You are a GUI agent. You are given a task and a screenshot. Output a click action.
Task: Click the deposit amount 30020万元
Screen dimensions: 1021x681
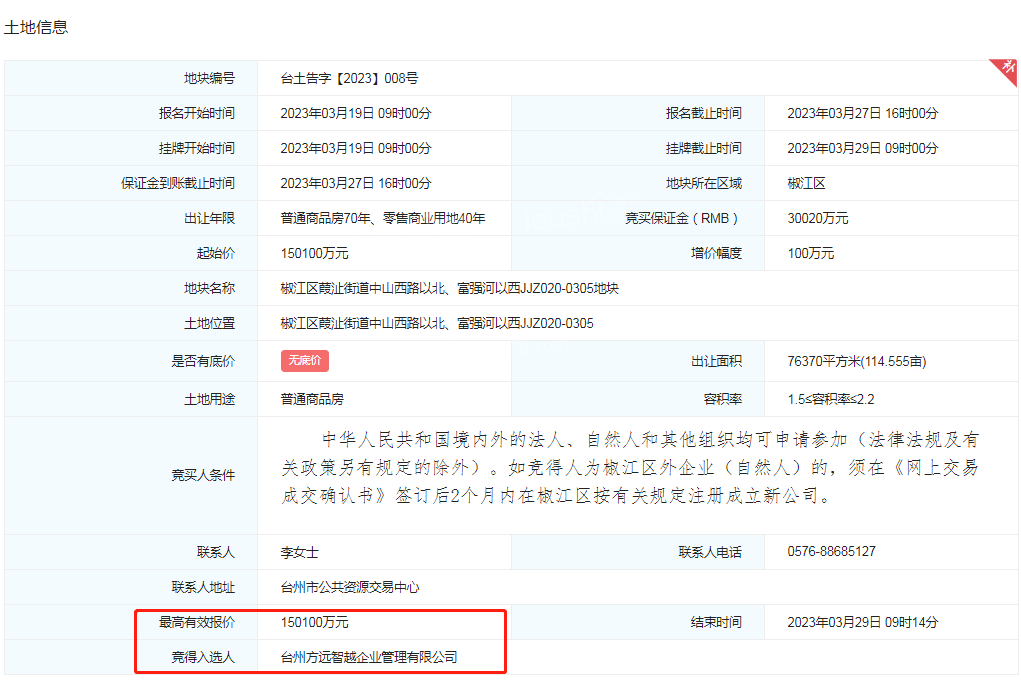click(x=817, y=218)
